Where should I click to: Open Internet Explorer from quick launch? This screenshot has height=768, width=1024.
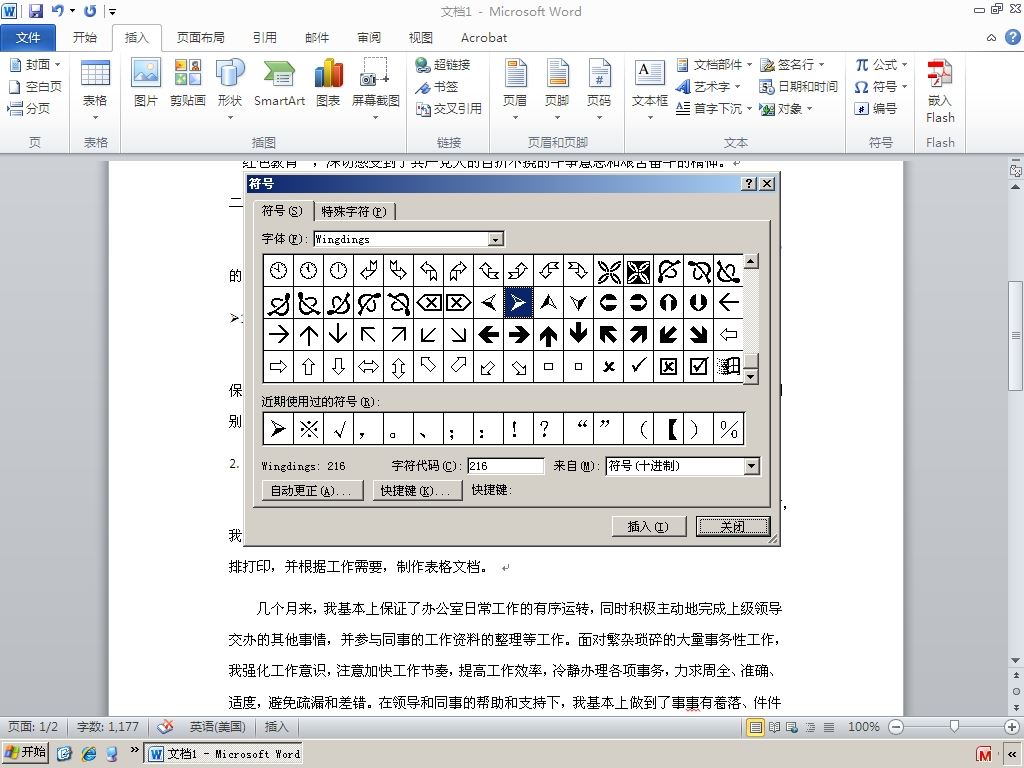[88, 754]
